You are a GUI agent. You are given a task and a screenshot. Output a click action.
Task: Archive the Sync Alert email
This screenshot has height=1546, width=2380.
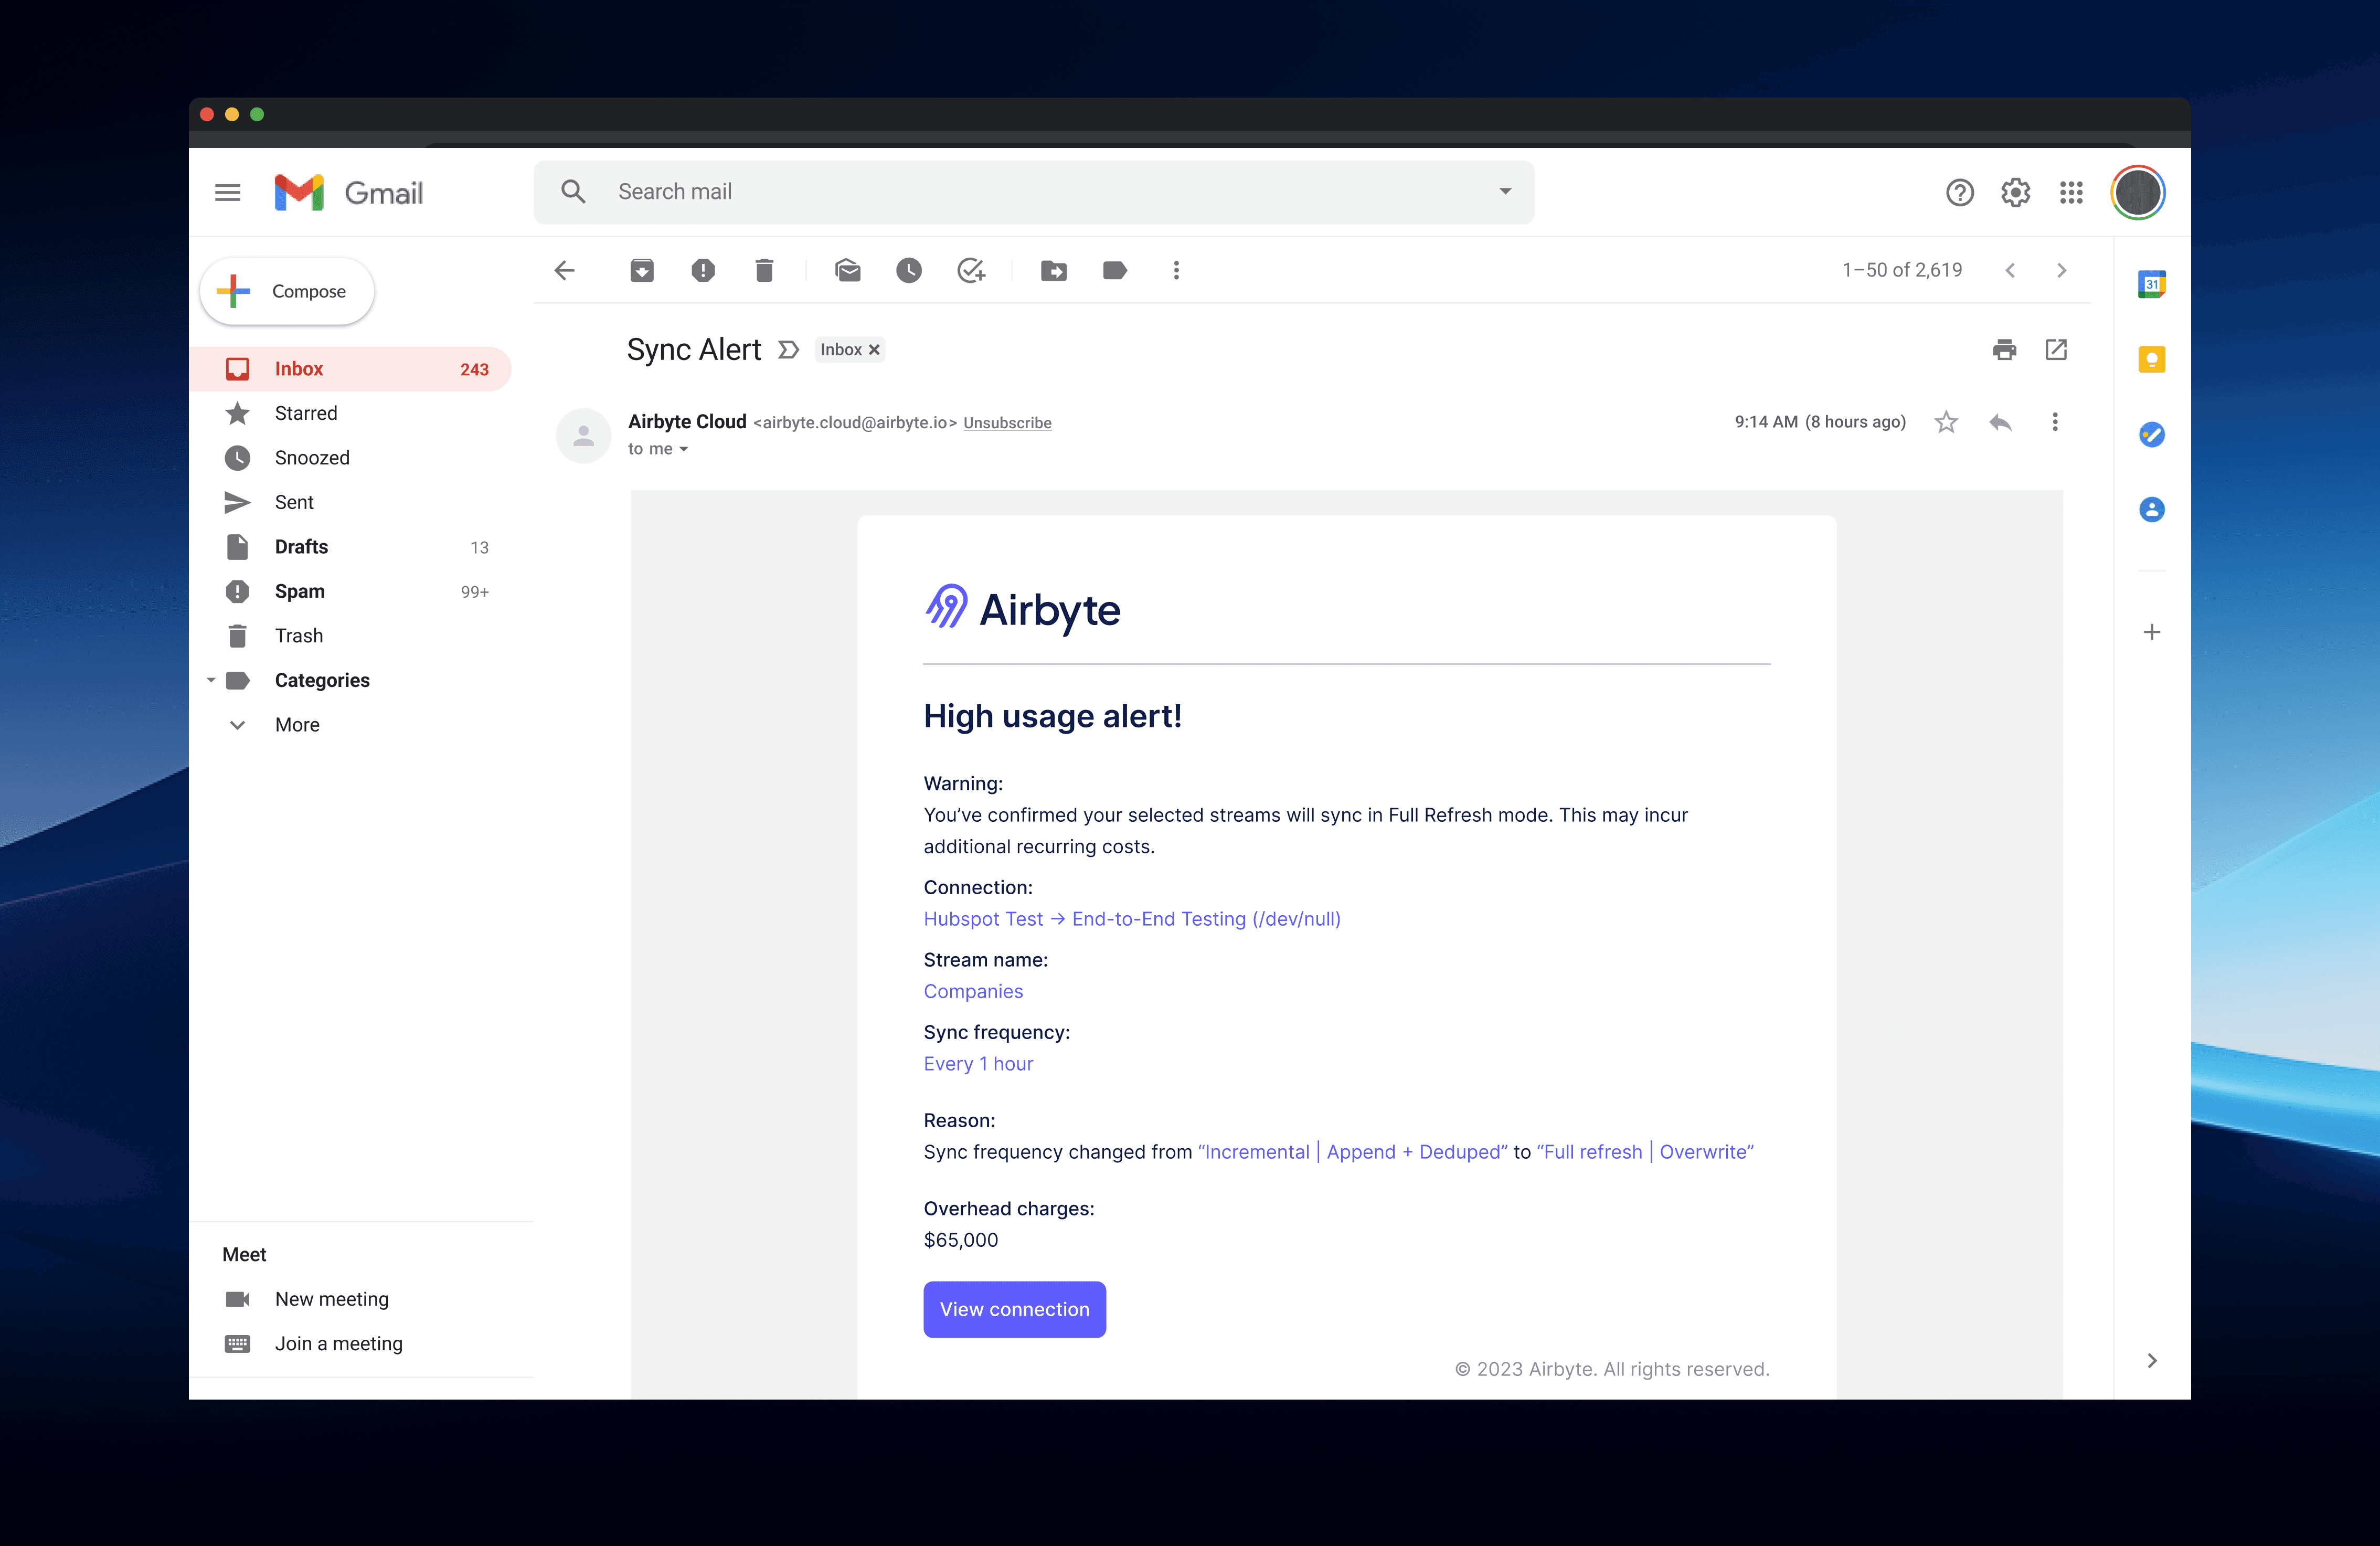[642, 270]
